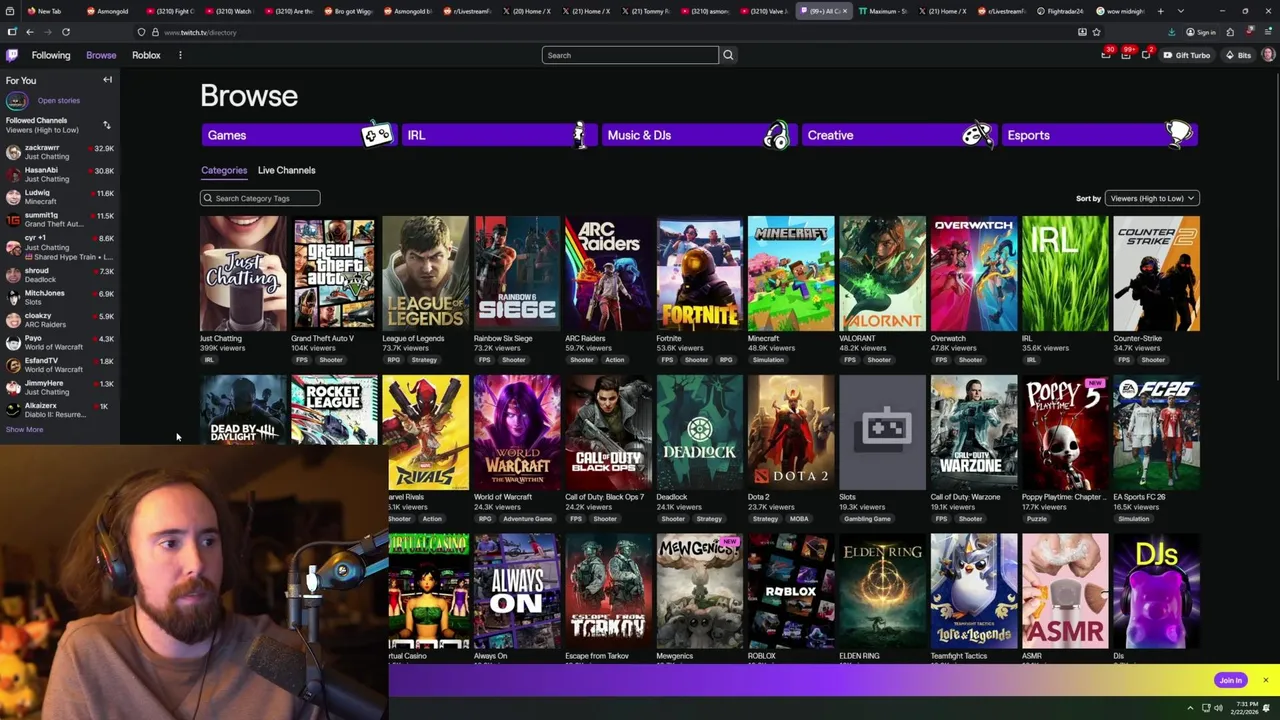
Task: Open the stories avatar ring icon
Action: tap(16, 101)
